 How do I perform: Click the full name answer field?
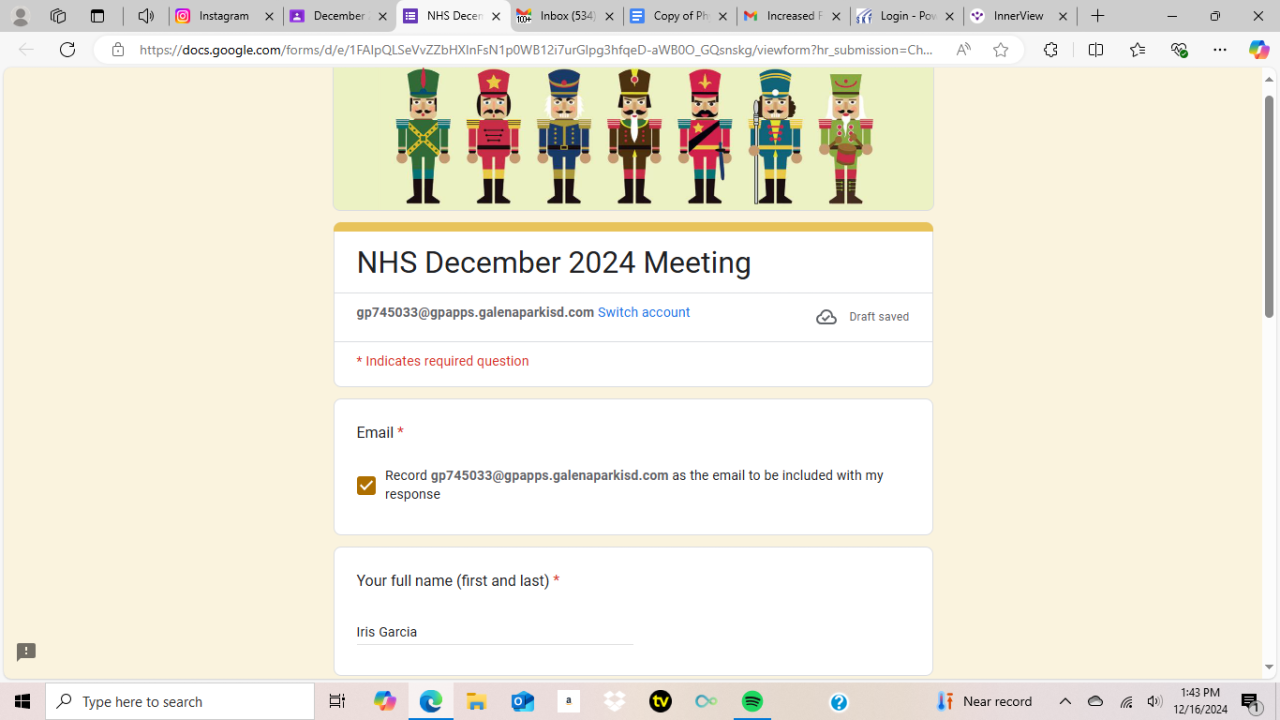(x=495, y=632)
